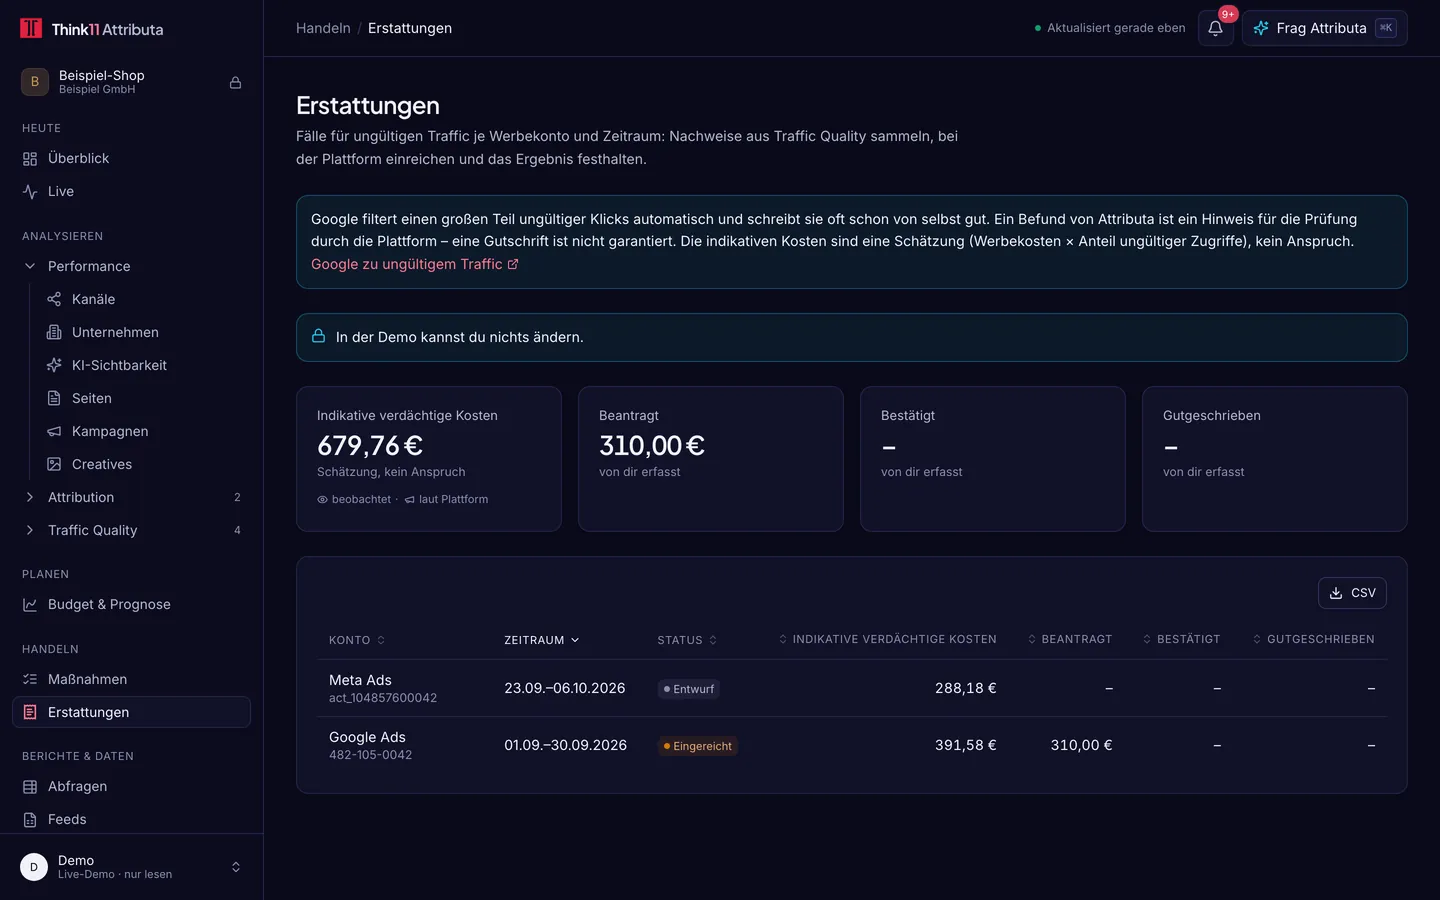The image size is (1440, 900).
Task: Open the Unternehmen page
Action: pos(143,332)
